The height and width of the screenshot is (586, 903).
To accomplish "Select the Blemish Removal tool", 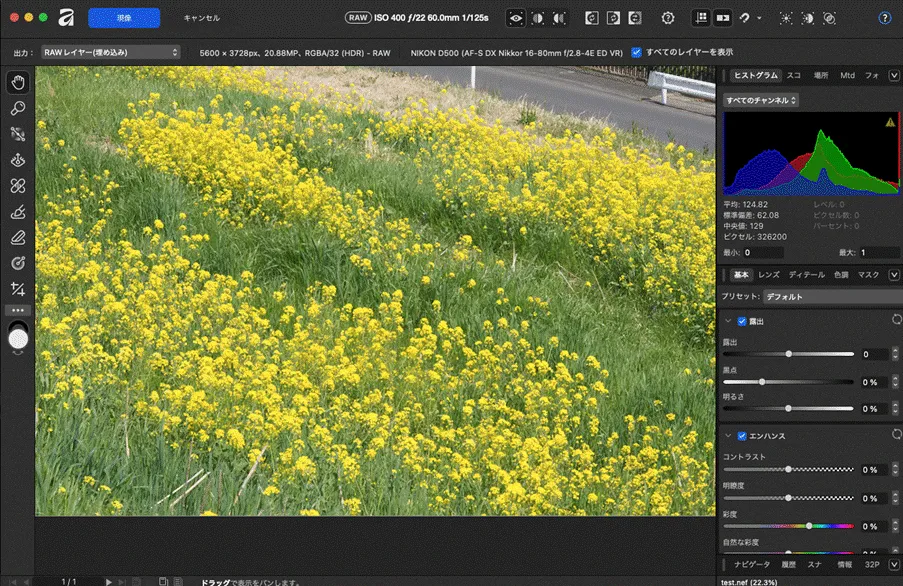I will point(17,185).
